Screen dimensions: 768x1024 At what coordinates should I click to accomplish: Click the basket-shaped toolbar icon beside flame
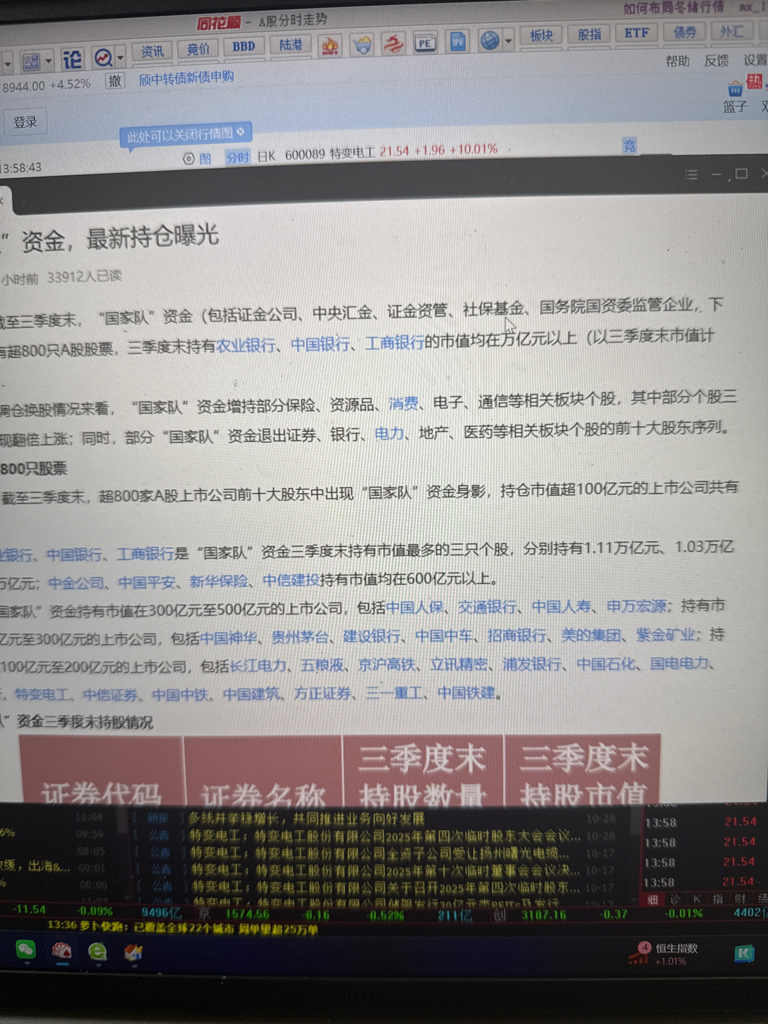[361, 45]
